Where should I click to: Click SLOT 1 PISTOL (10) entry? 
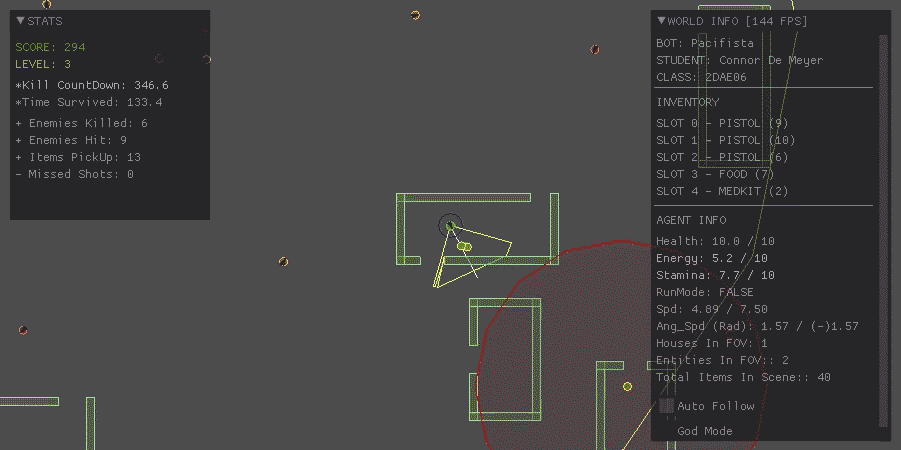(726, 140)
